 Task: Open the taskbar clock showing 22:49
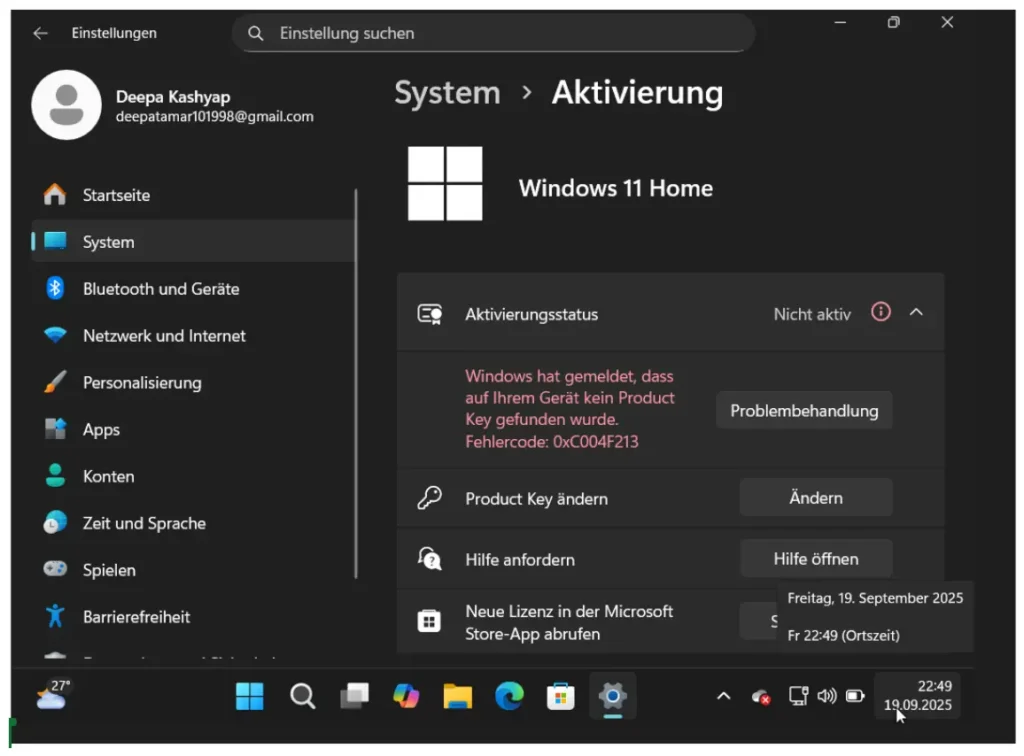918,695
